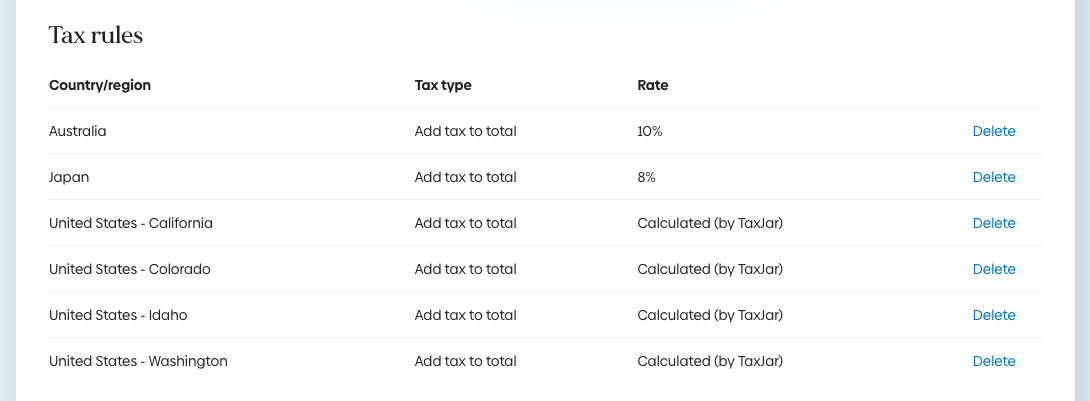The width and height of the screenshot is (1090, 401).
Task: Click Japan's 8% rate value
Action: (646, 177)
